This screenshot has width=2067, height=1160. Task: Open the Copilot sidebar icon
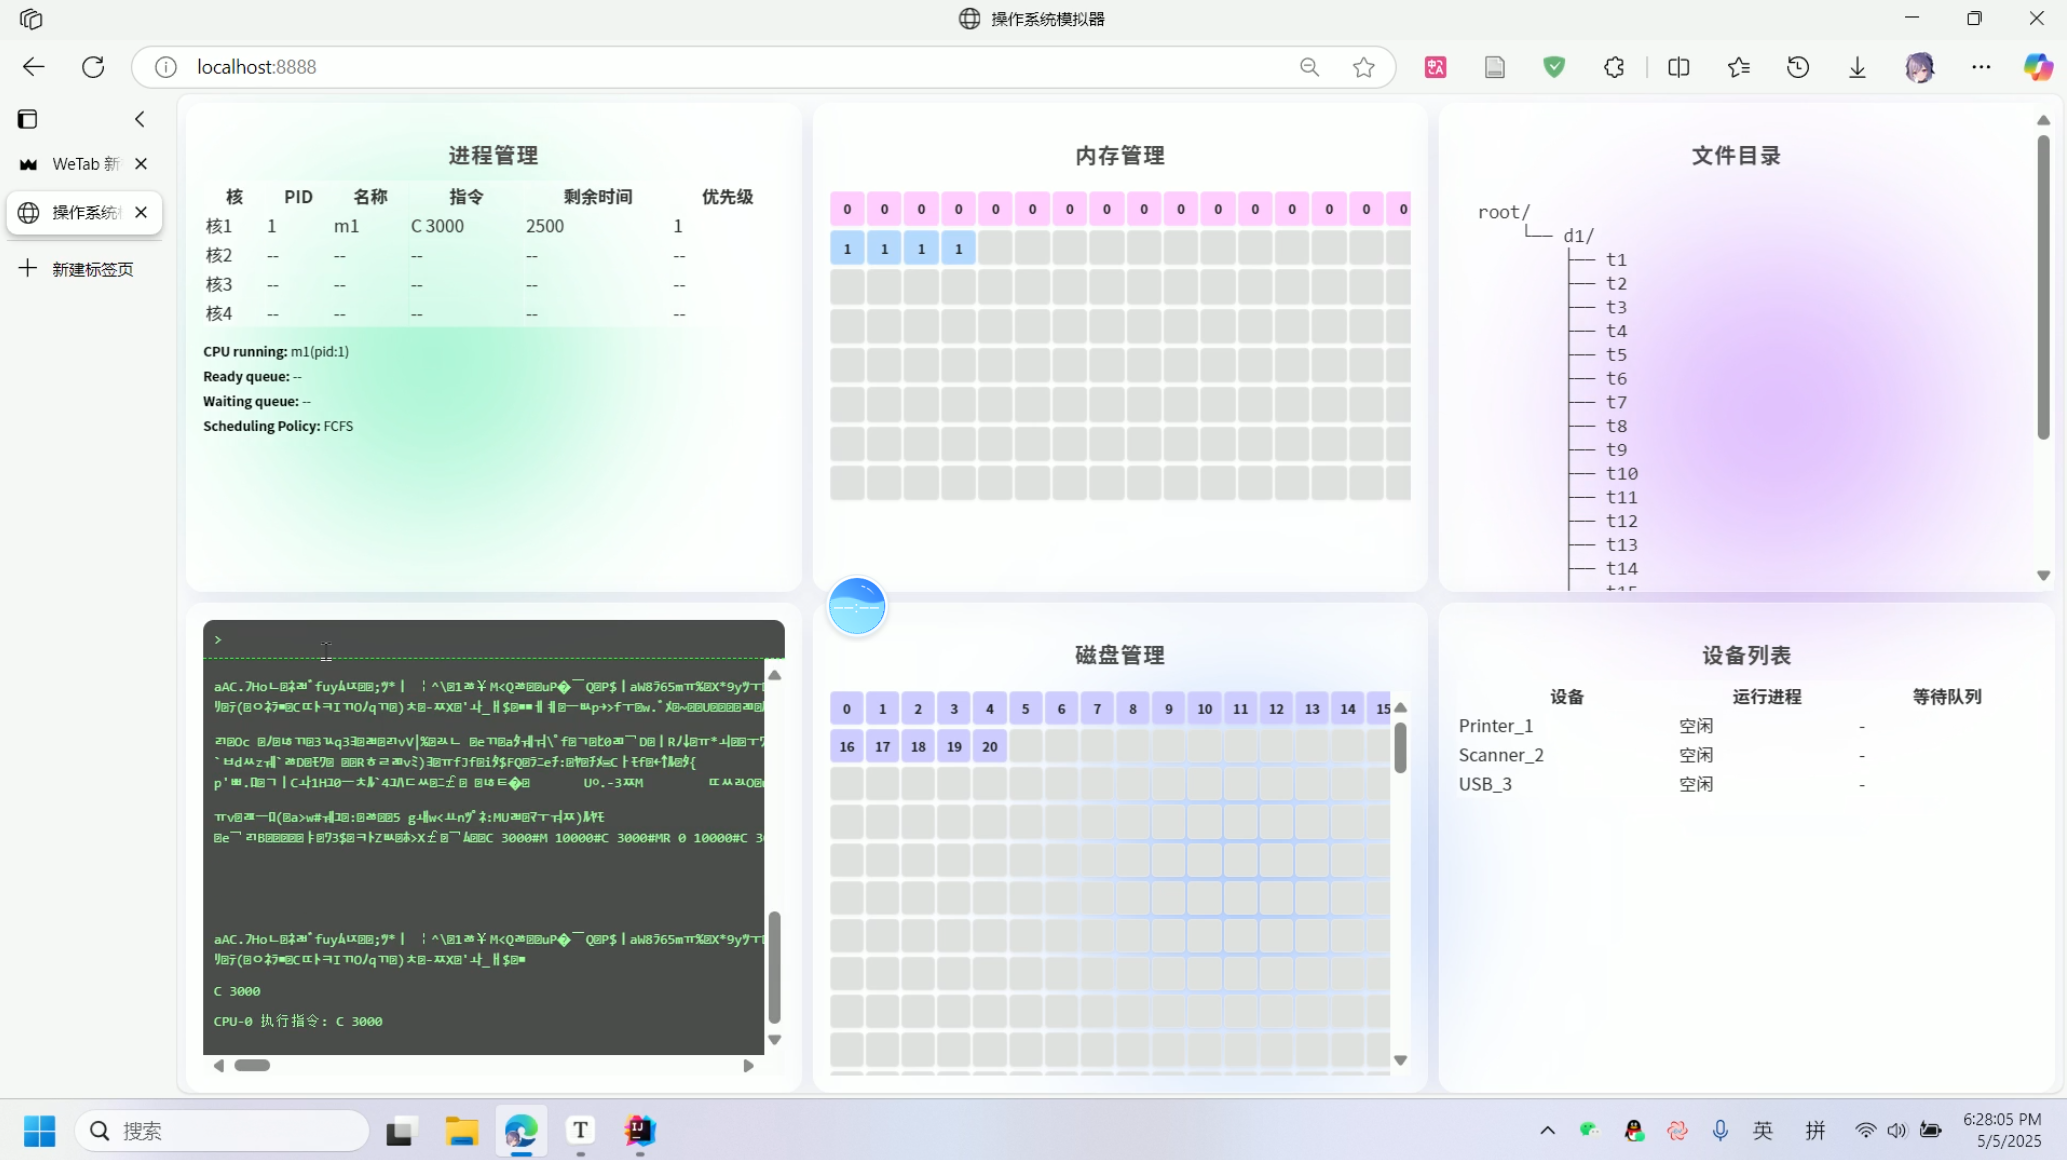2037,67
